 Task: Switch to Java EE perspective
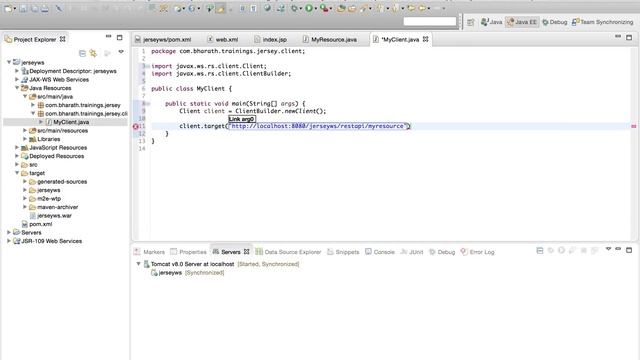522,22
